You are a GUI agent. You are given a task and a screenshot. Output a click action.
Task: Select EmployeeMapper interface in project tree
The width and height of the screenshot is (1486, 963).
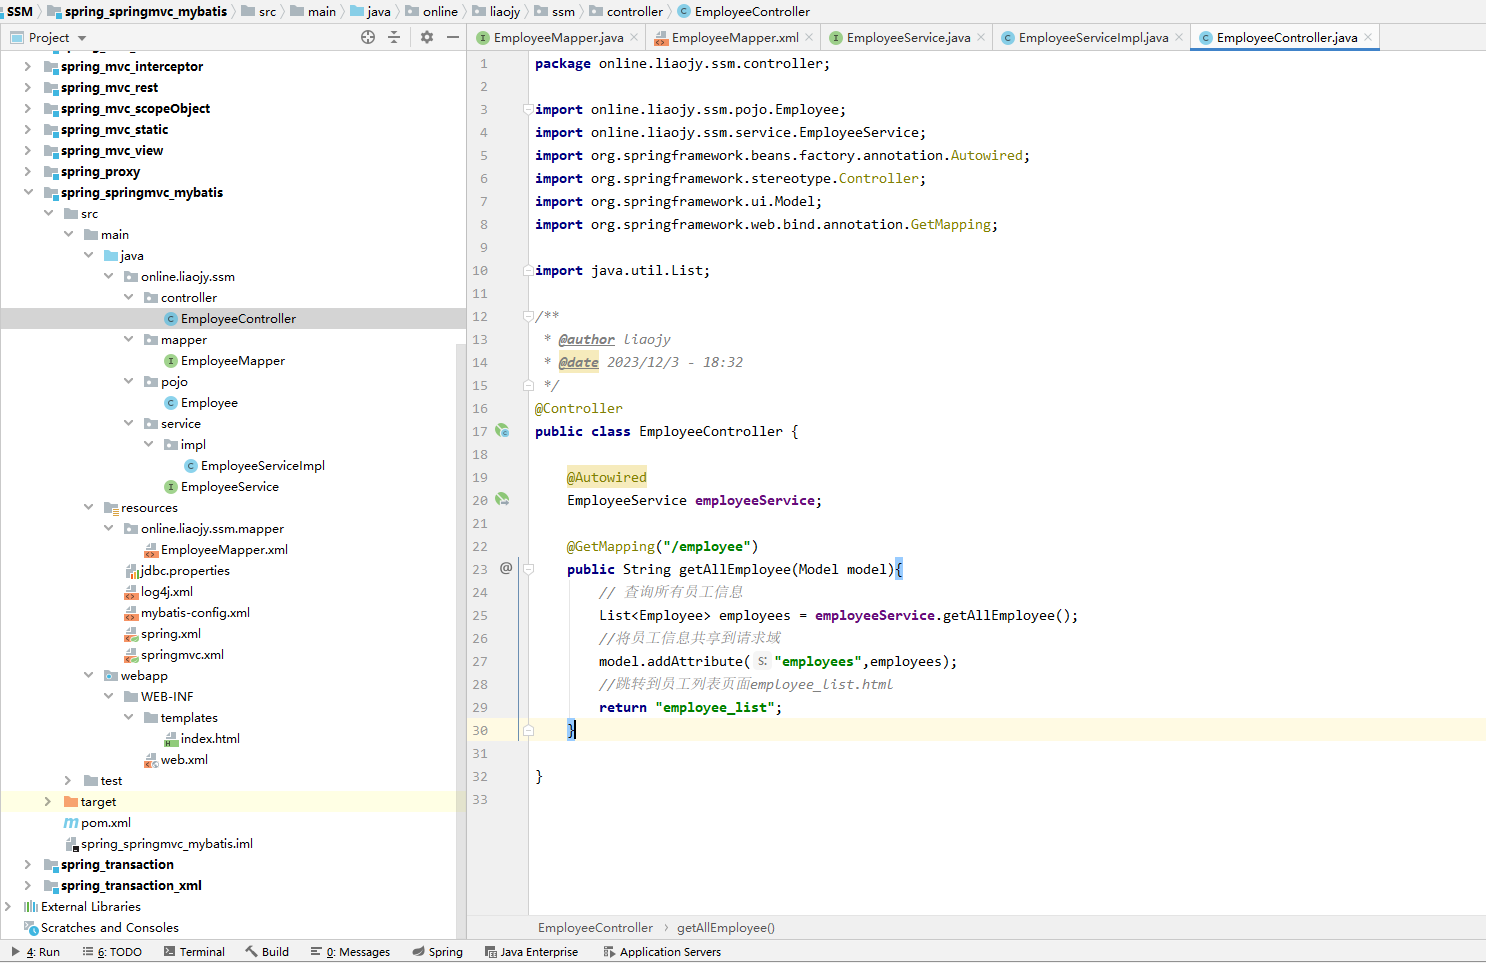tap(232, 360)
